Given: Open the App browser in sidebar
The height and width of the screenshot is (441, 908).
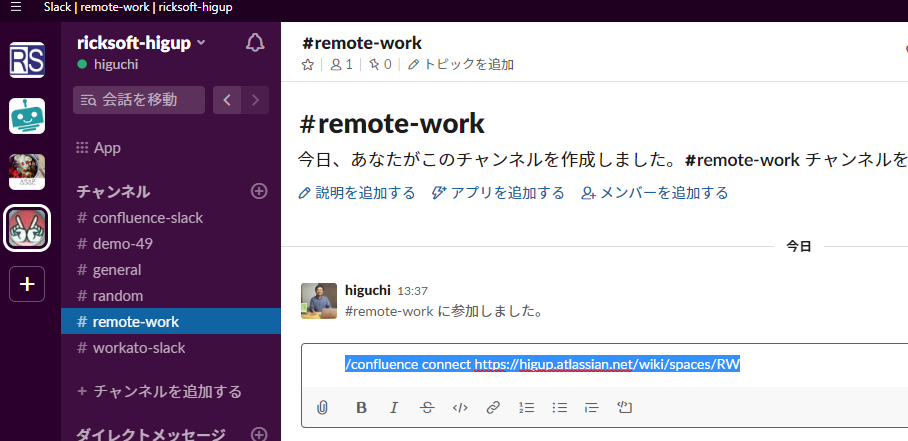Looking at the screenshot, I should (98, 148).
